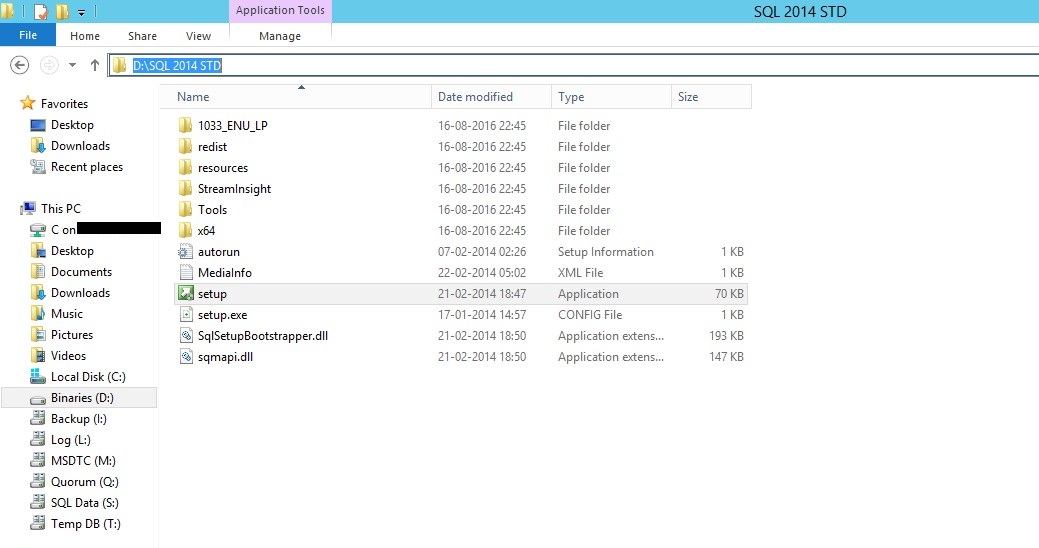Click the '193 KB' size cell
This screenshot has width=1039, height=548.
point(726,336)
